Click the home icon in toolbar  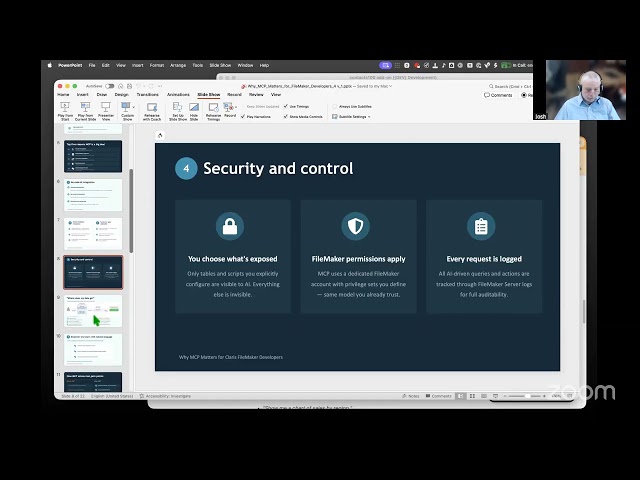120,86
